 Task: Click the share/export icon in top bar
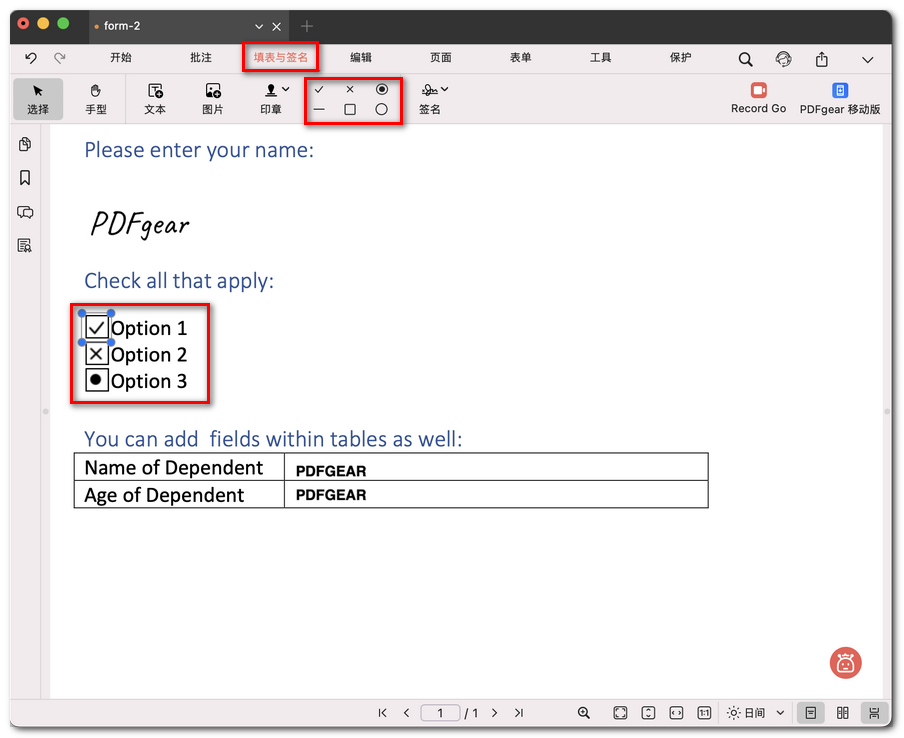(822, 59)
